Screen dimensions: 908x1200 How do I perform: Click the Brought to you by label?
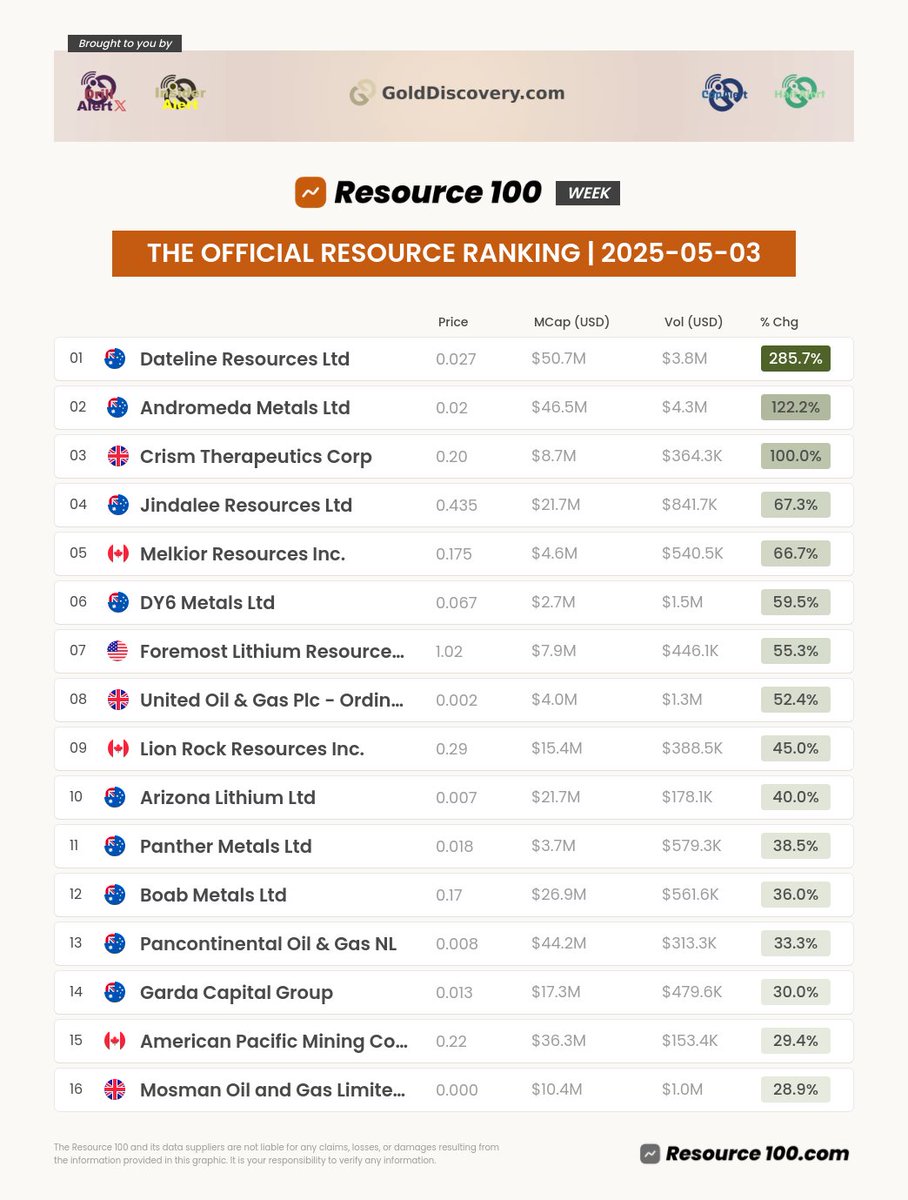coord(125,43)
